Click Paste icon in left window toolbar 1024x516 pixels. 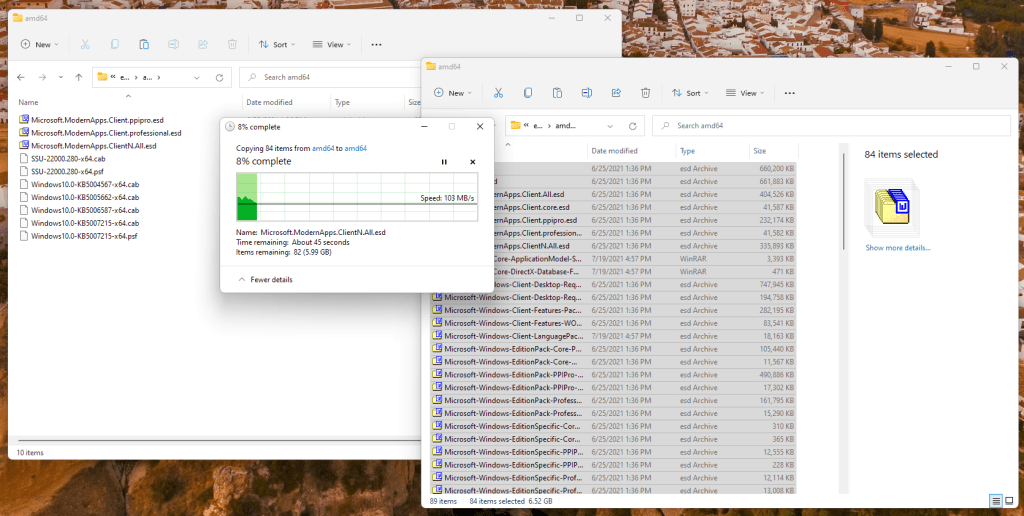click(x=144, y=44)
